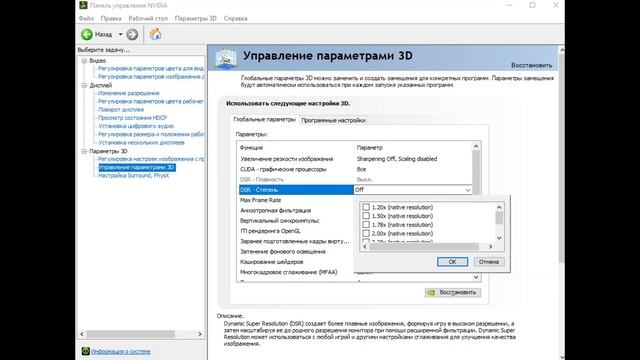
Task: Click the 3D settings header icon
Action: coord(226,59)
